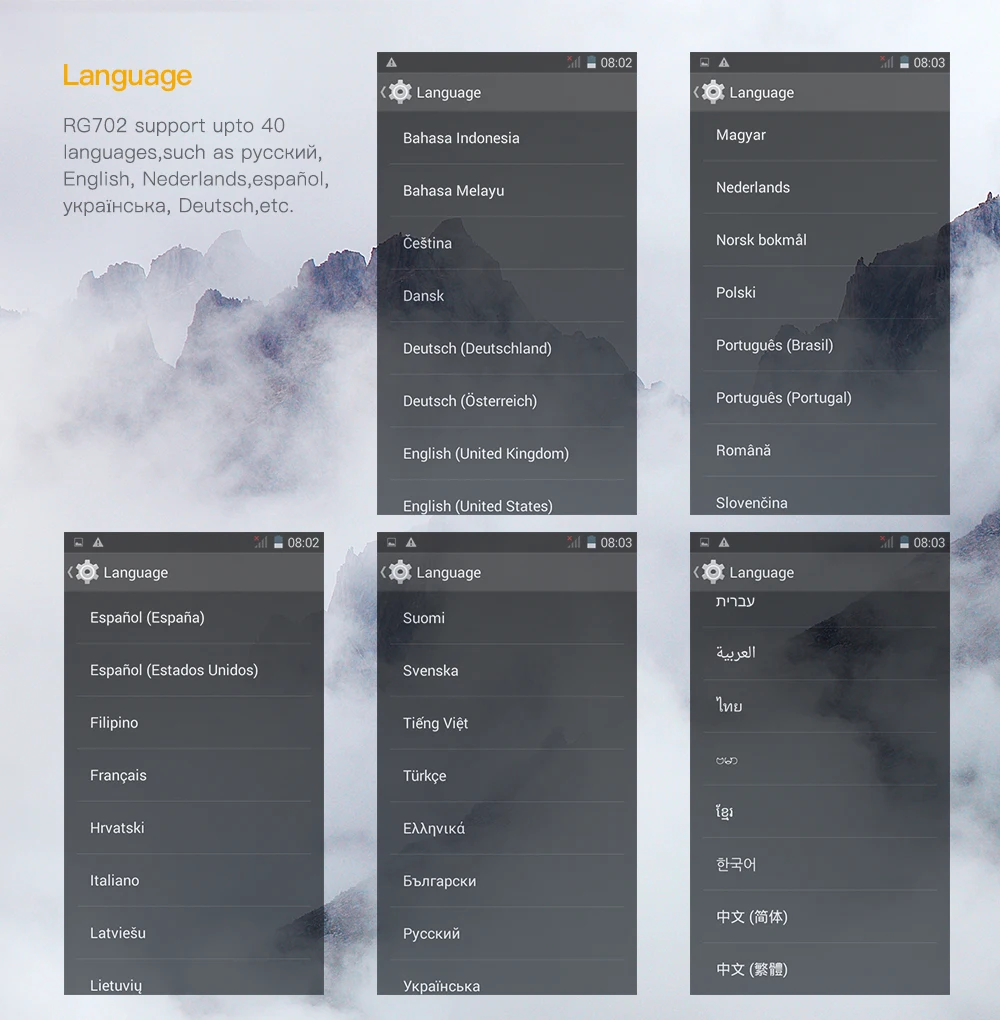Tap the picture notification icon in the Español screen status bar
Viewport: 1000px width, 1020px height.
pos(79,543)
